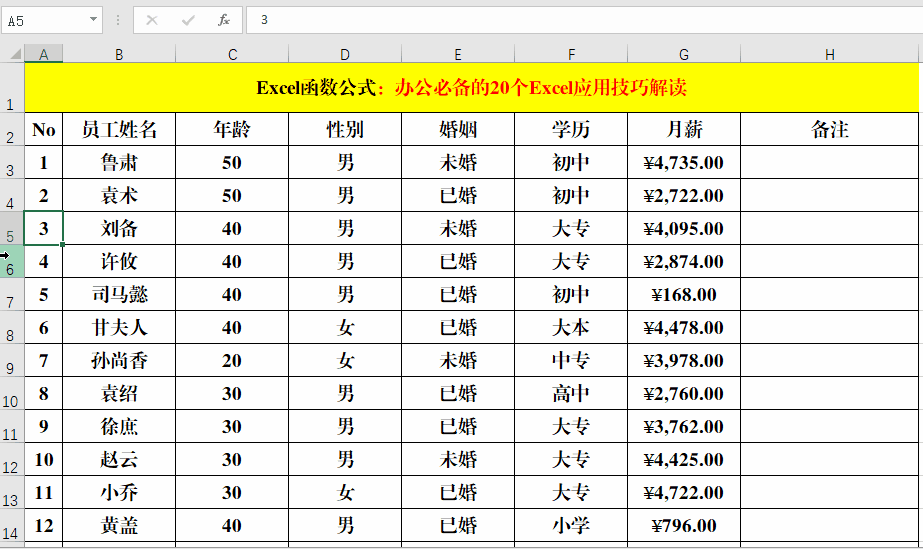
Task: Select the age cell showing 20
Action: click(x=232, y=360)
